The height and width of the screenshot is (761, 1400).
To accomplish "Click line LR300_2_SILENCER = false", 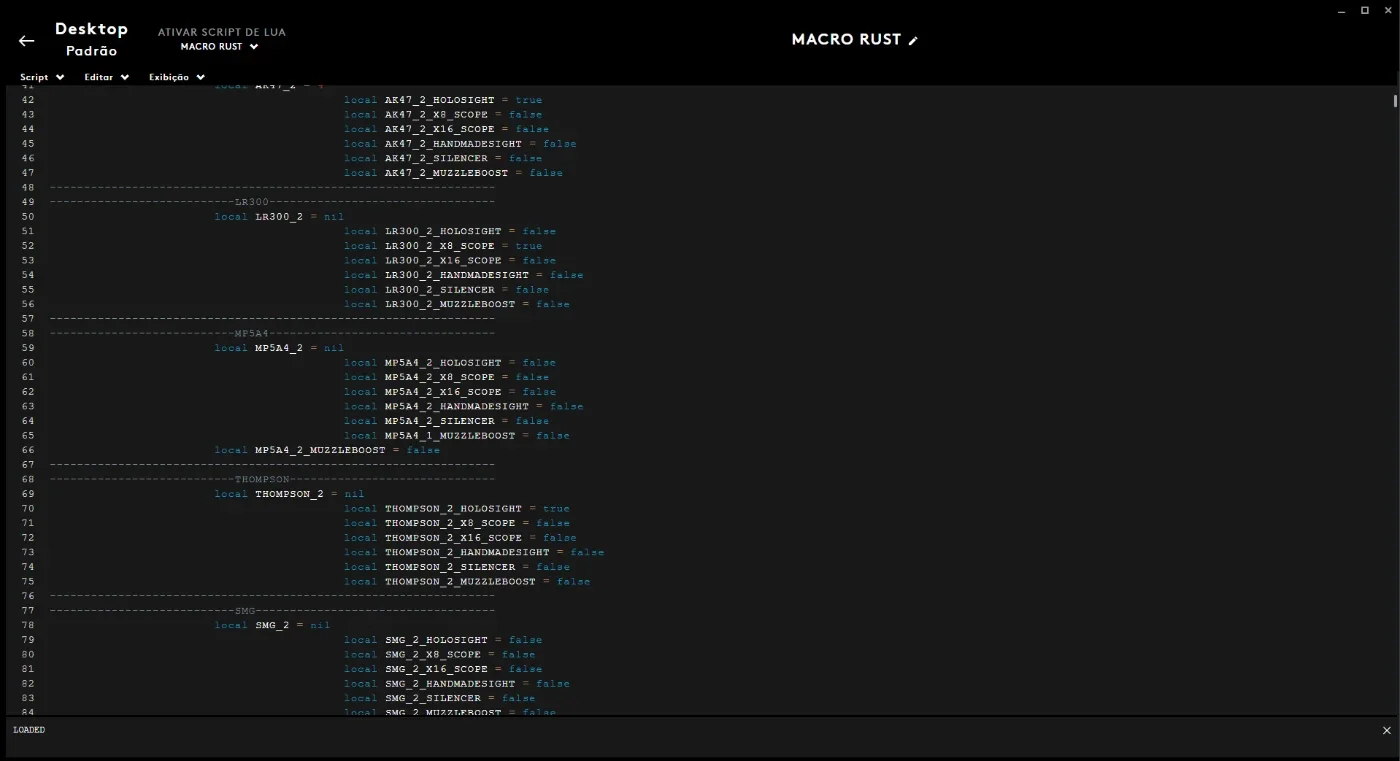I will (x=446, y=290).
